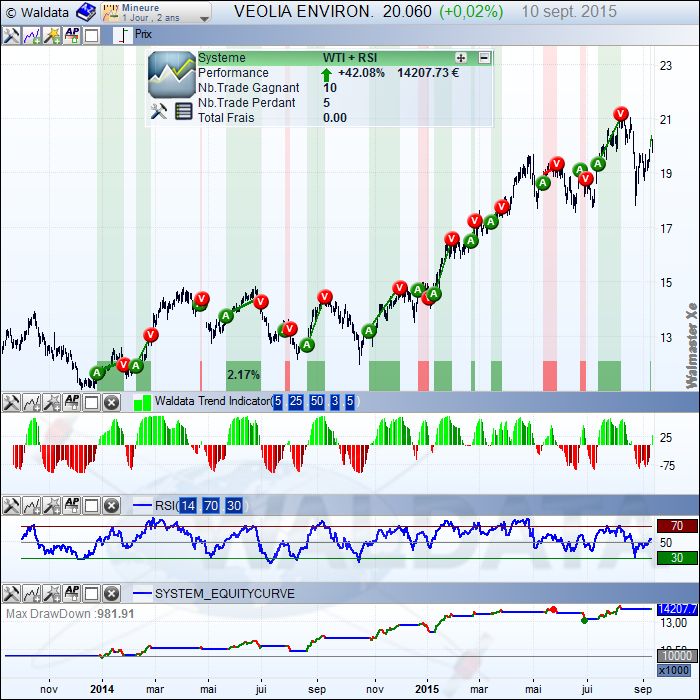Open the blue A-Z dictionary book icon

pyautogui.click(x=86, y=12)
